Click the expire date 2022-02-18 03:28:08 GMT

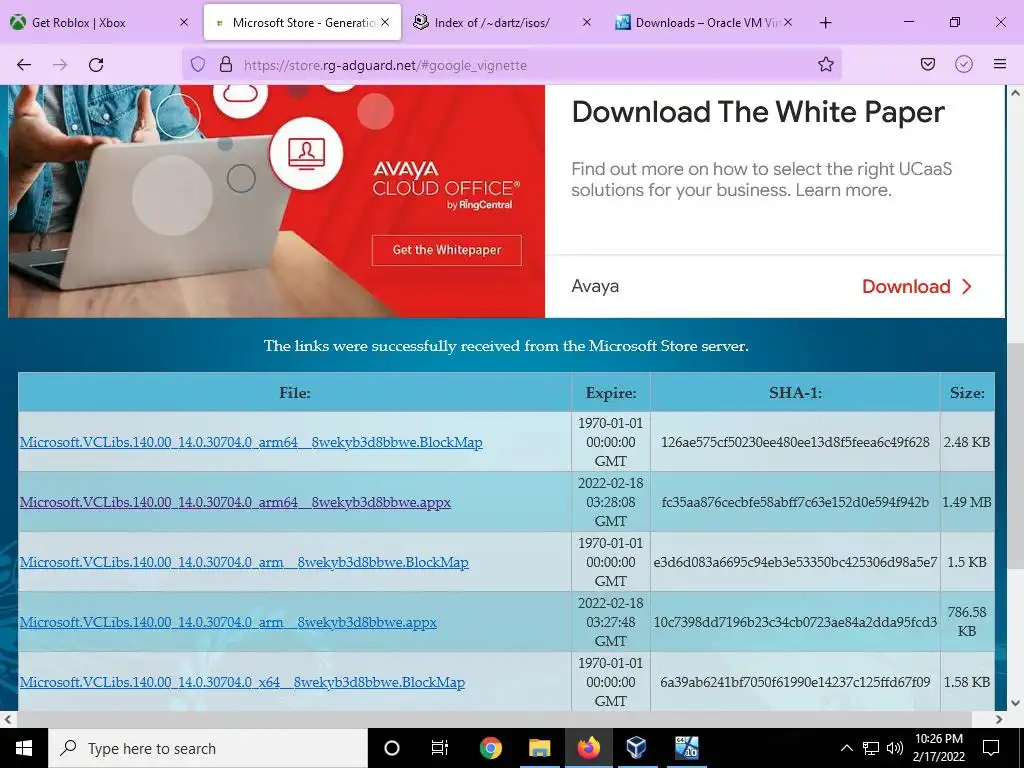[611, 502]
